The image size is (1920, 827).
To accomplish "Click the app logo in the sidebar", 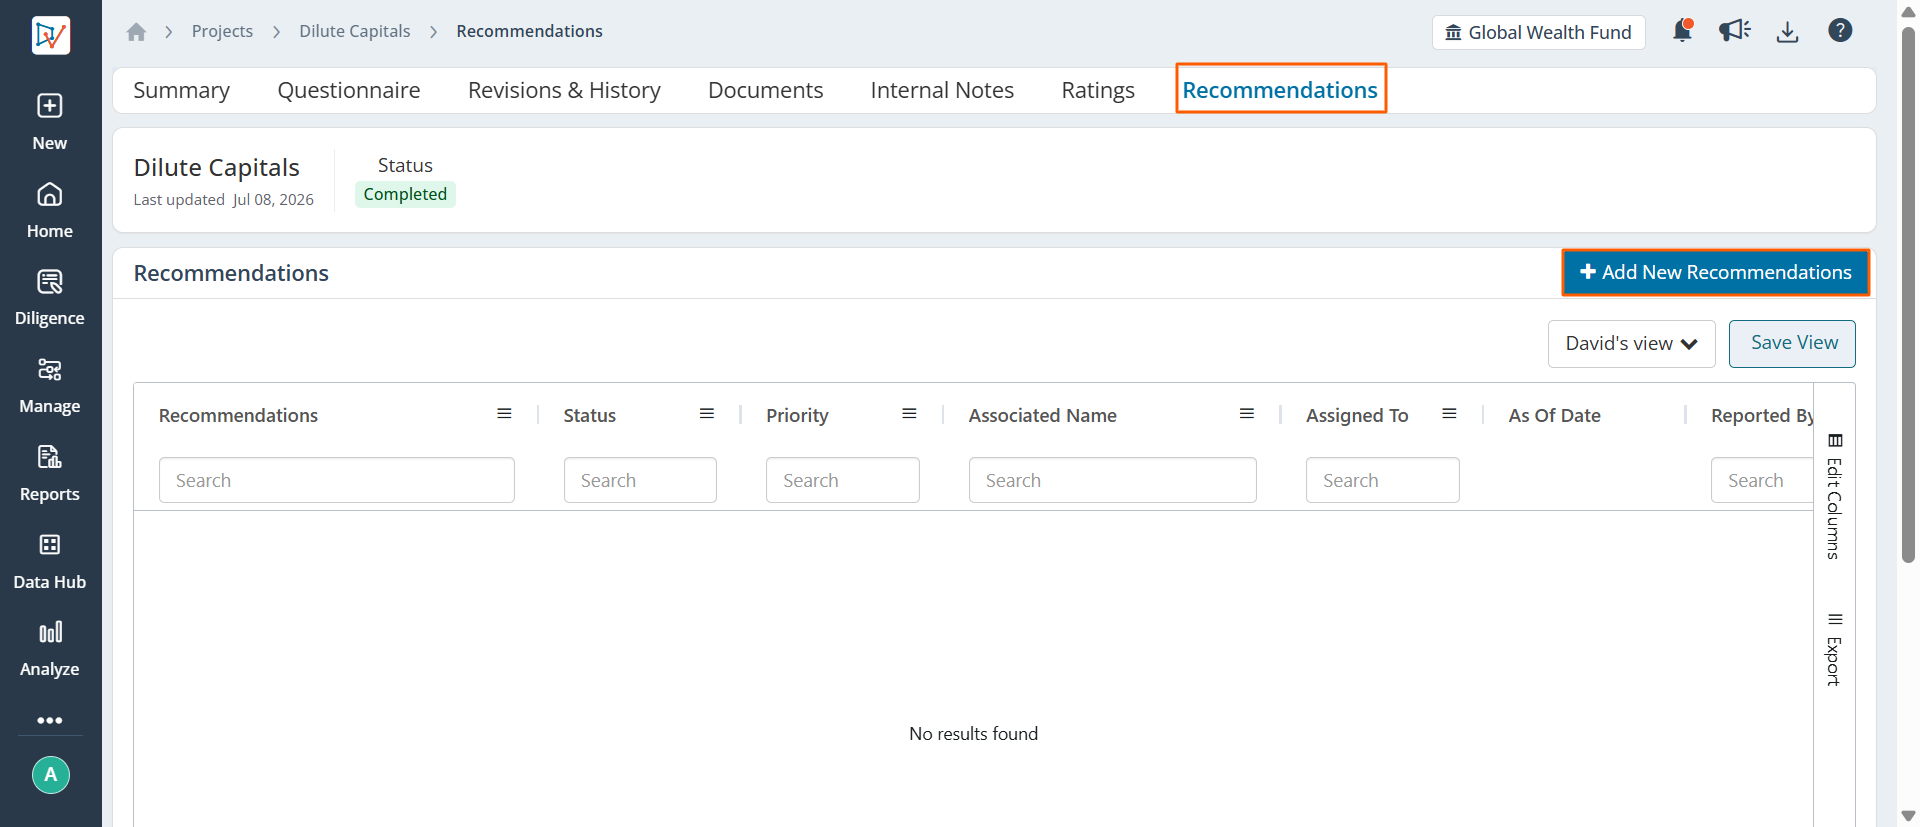I will click(50, 35).
